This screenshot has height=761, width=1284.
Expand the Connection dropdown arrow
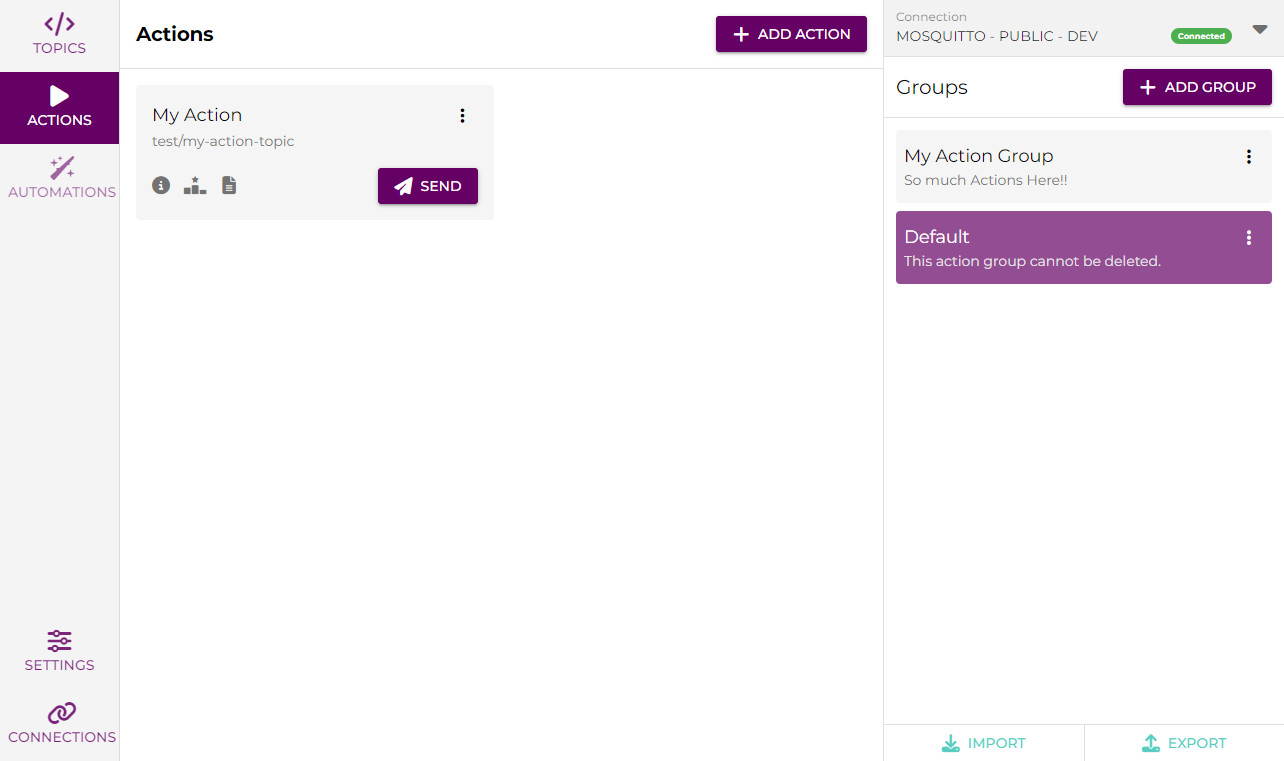1260,30
